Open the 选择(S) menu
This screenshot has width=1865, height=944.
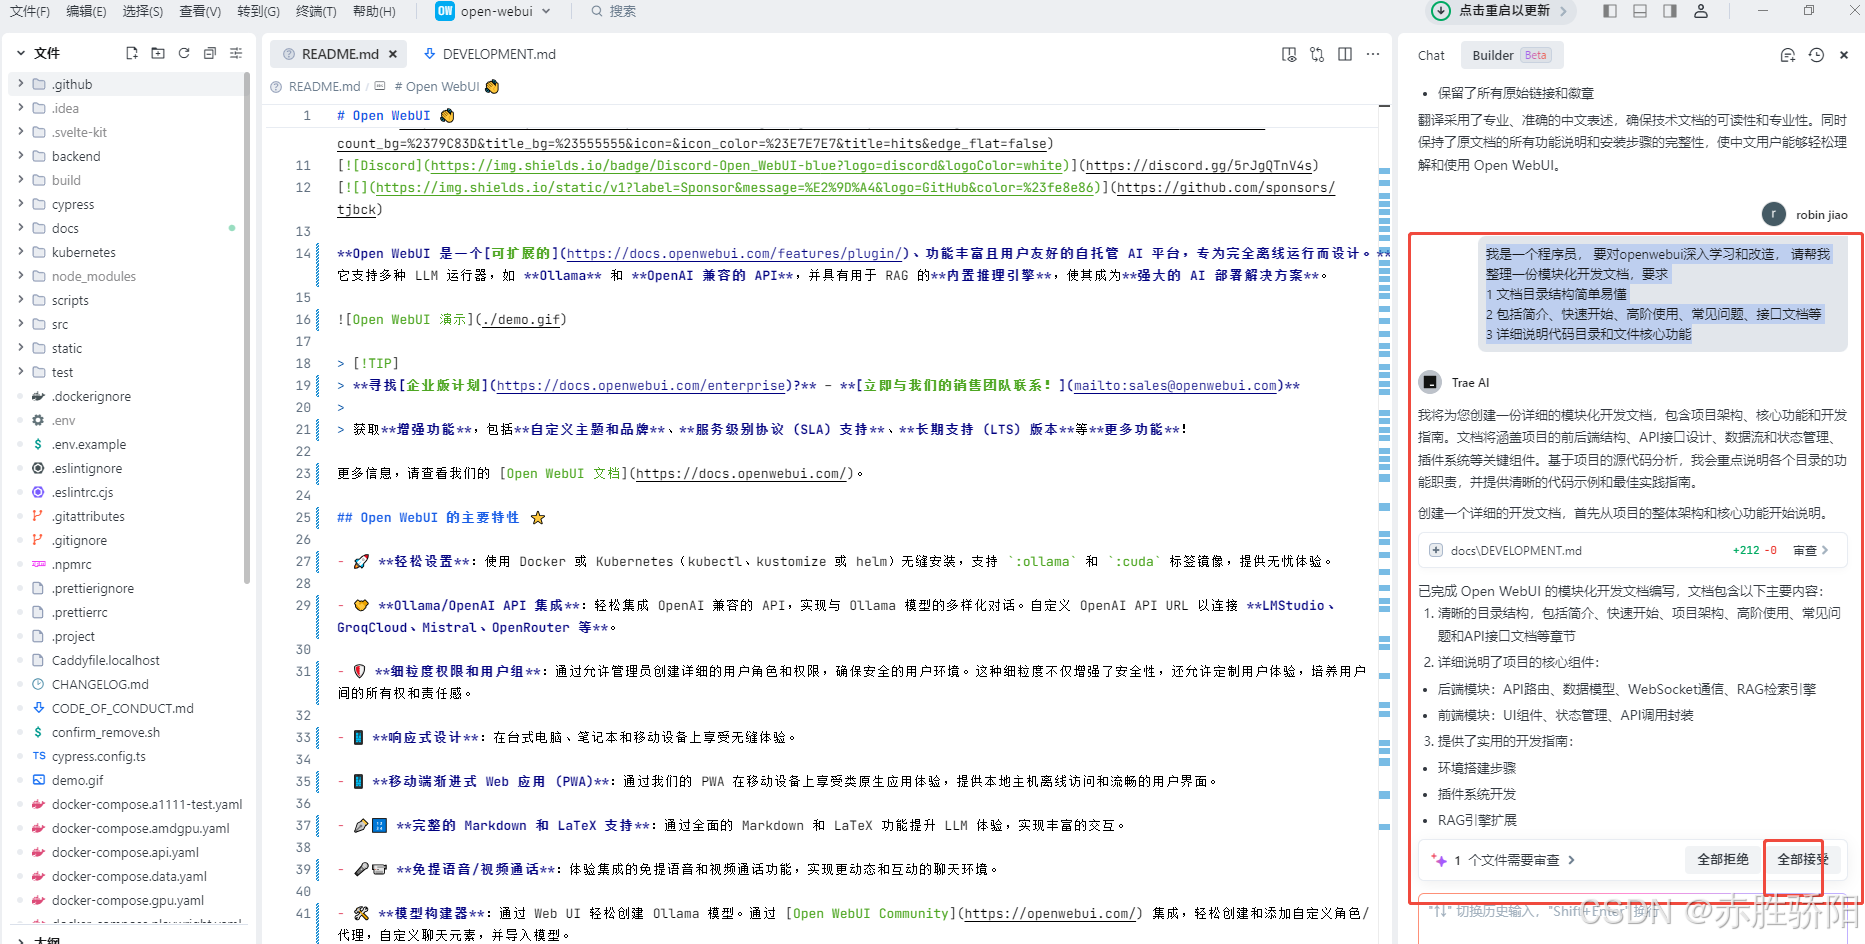click(143, 11)
